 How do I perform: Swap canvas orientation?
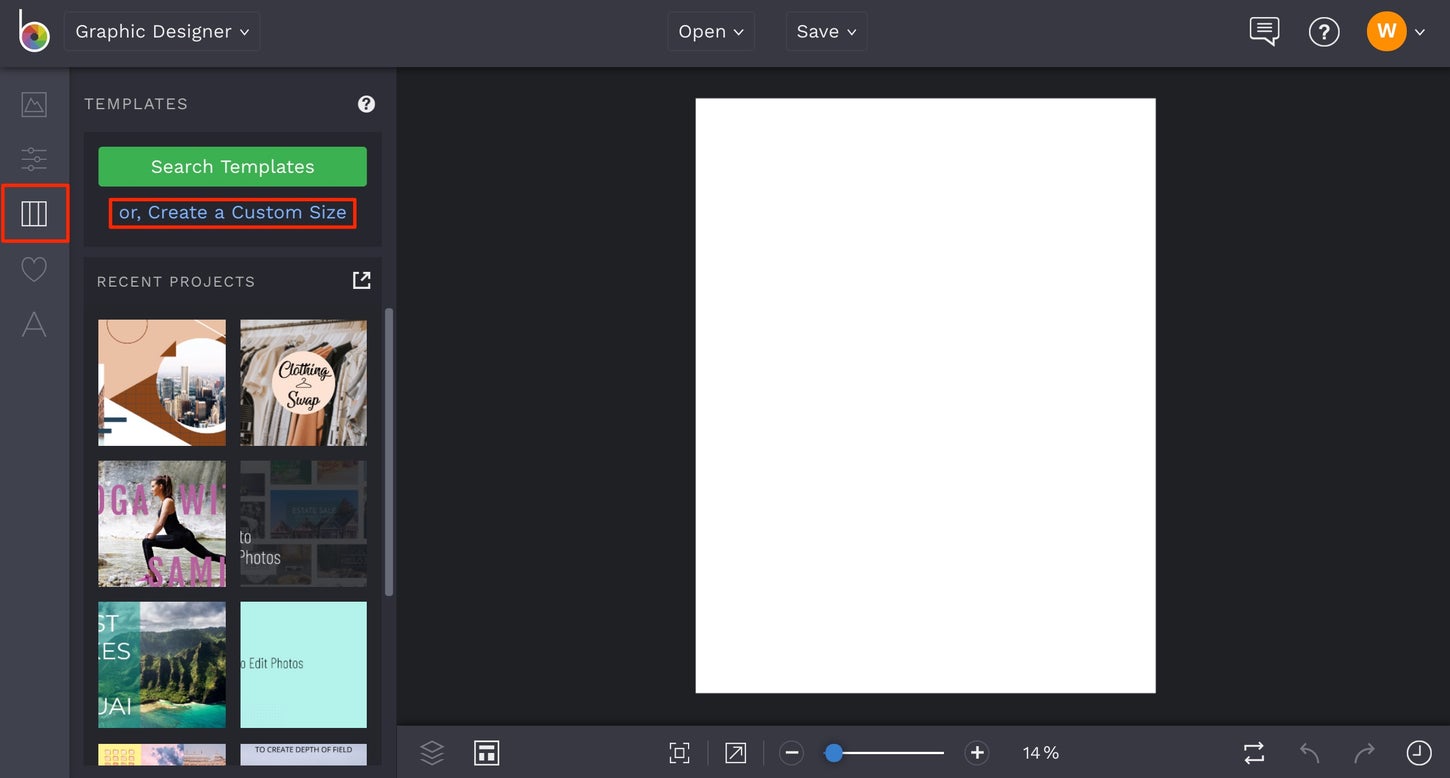(1252, 752)
